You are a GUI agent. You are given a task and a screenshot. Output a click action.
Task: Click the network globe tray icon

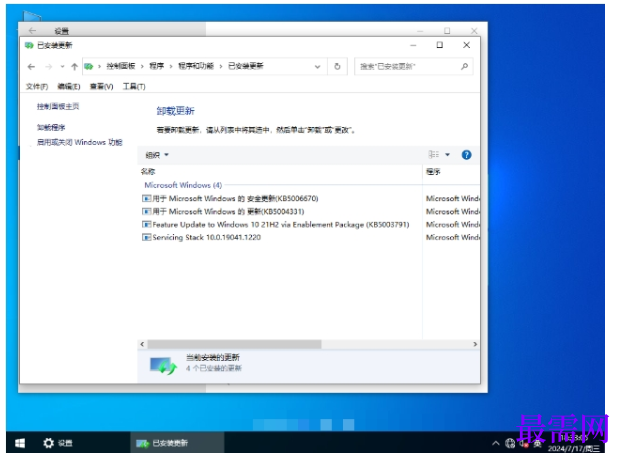(x=510, y=443)
